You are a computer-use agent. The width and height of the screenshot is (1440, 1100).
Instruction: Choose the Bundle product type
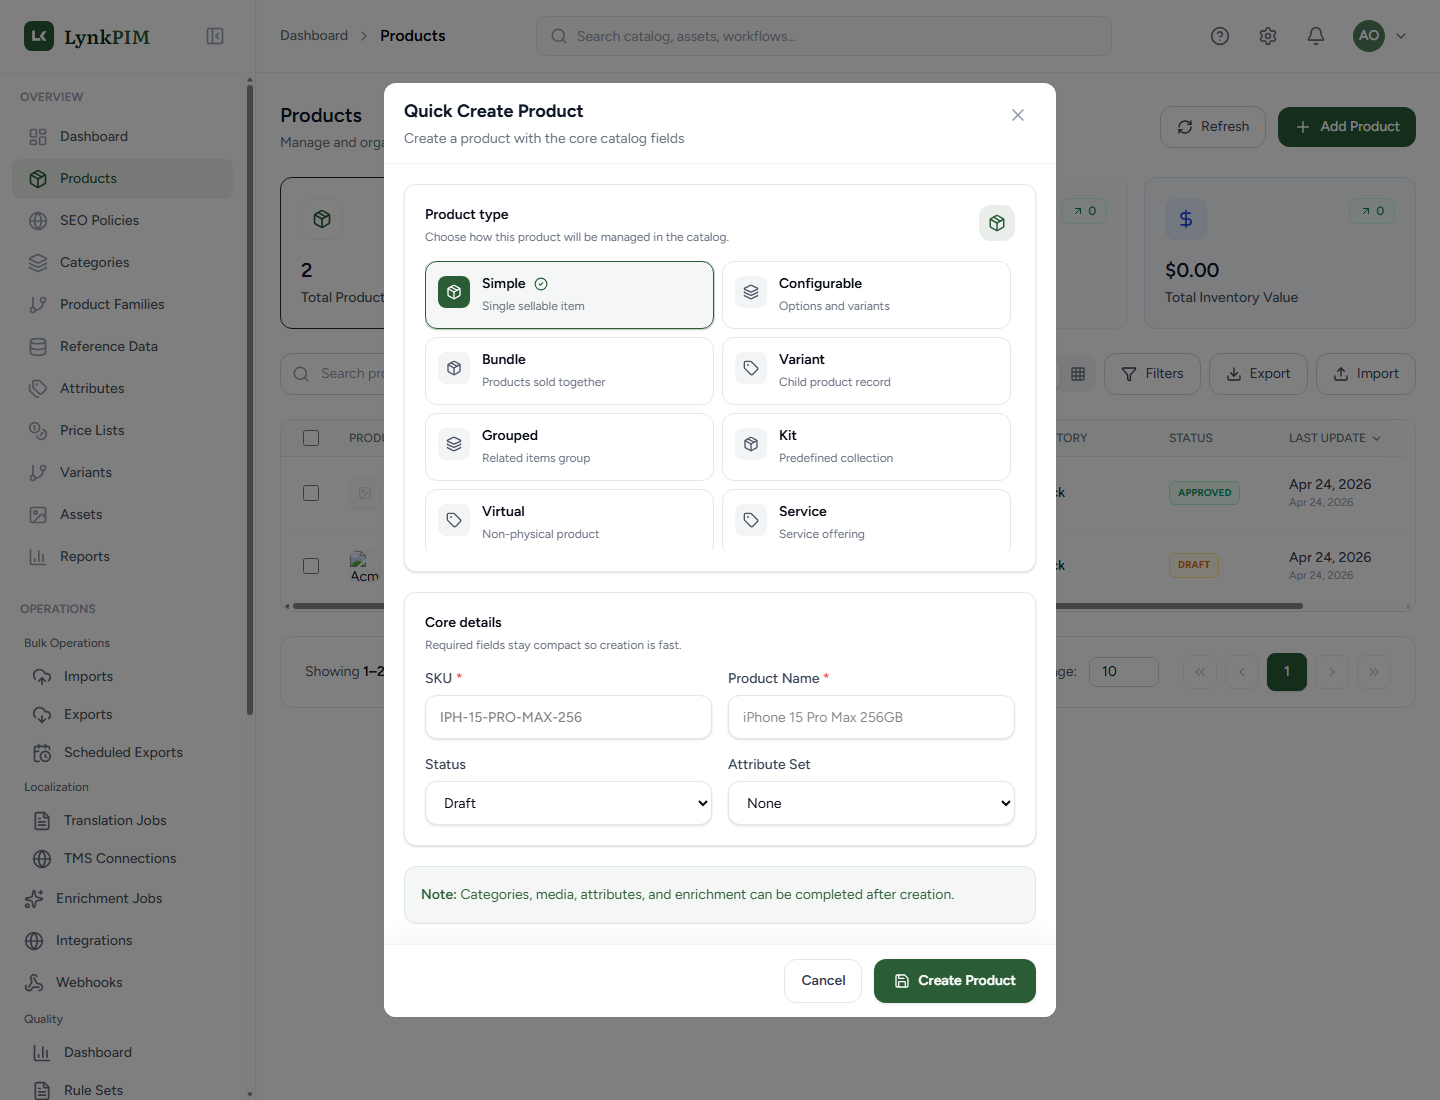(569, 371)
